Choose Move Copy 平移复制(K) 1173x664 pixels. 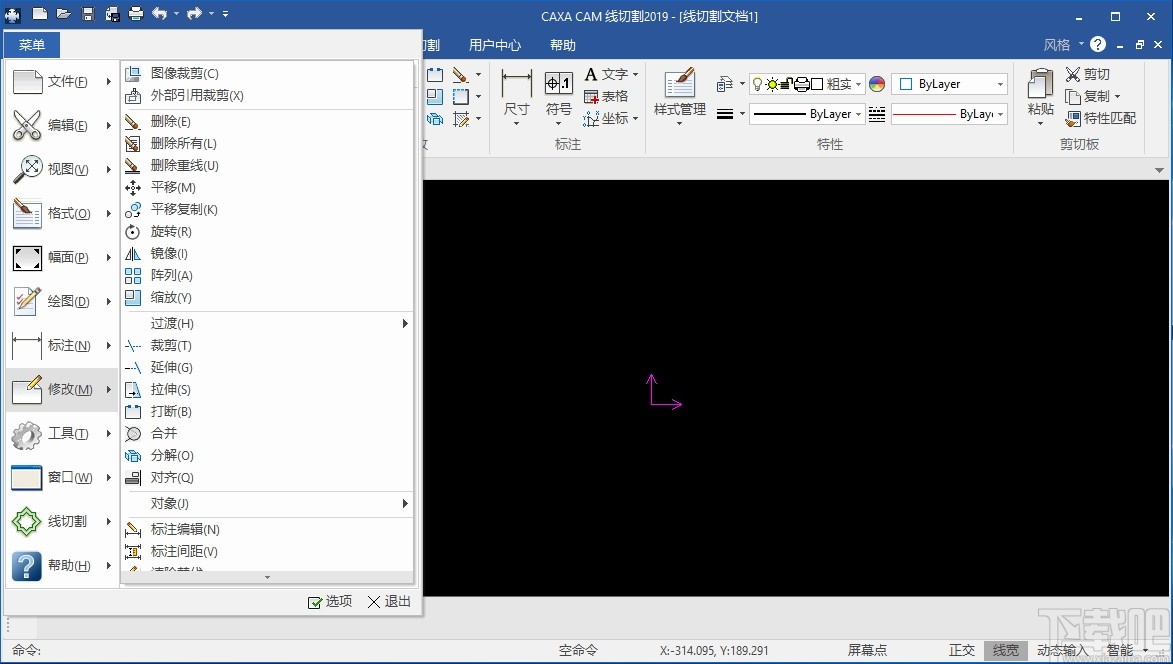click(267, 209)
